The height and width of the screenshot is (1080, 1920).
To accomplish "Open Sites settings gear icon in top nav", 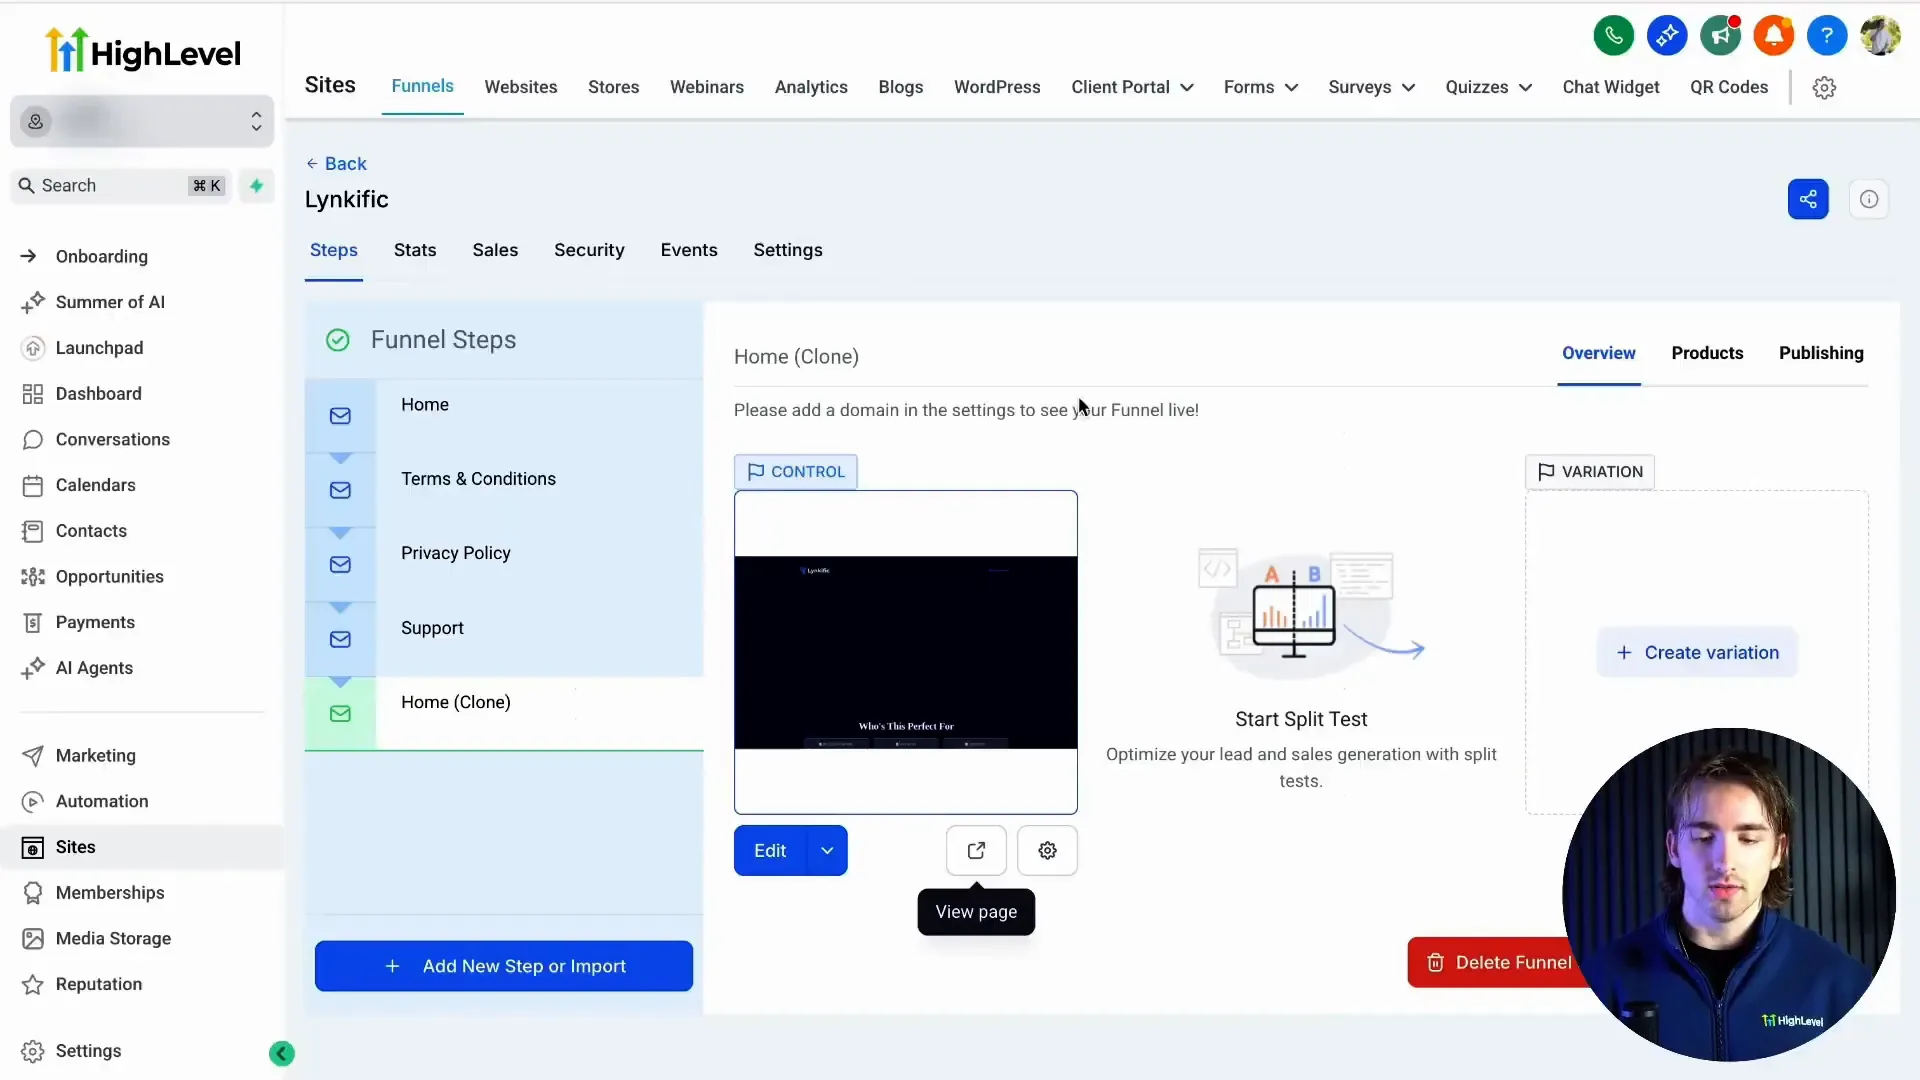I will click(1824, 88).
